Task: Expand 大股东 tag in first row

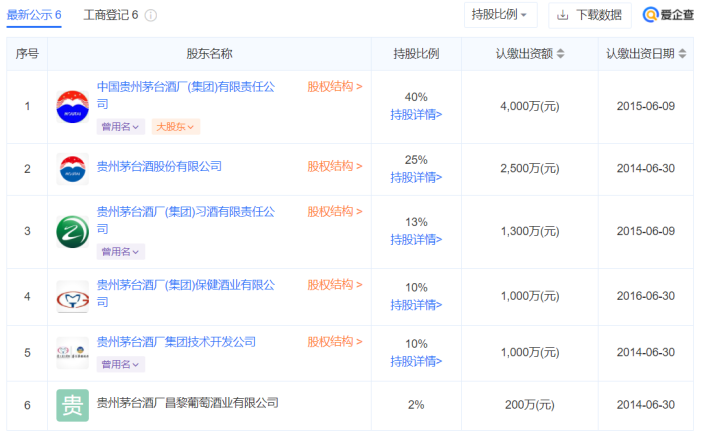Action: [175, 127]
